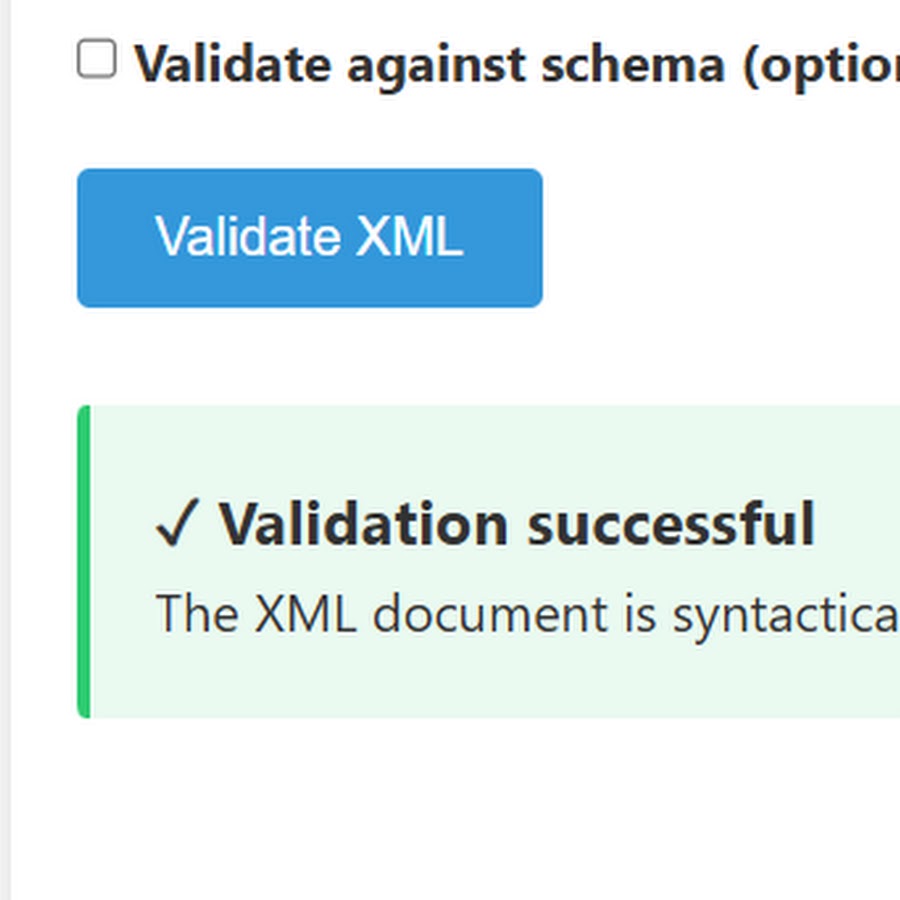The height and width of the screenshot is (900, 900).
Task: Enable the Validate against schema checkbox
Action: tap(97, 59)
